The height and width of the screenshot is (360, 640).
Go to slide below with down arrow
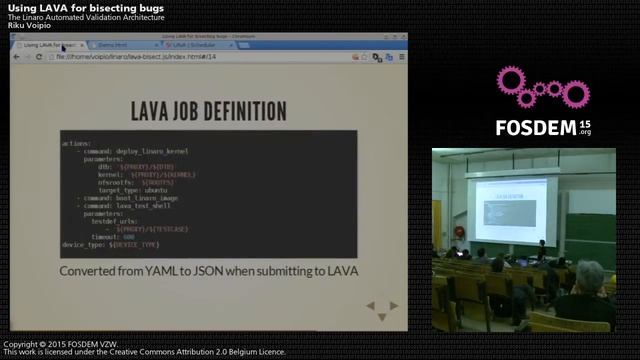382,317
